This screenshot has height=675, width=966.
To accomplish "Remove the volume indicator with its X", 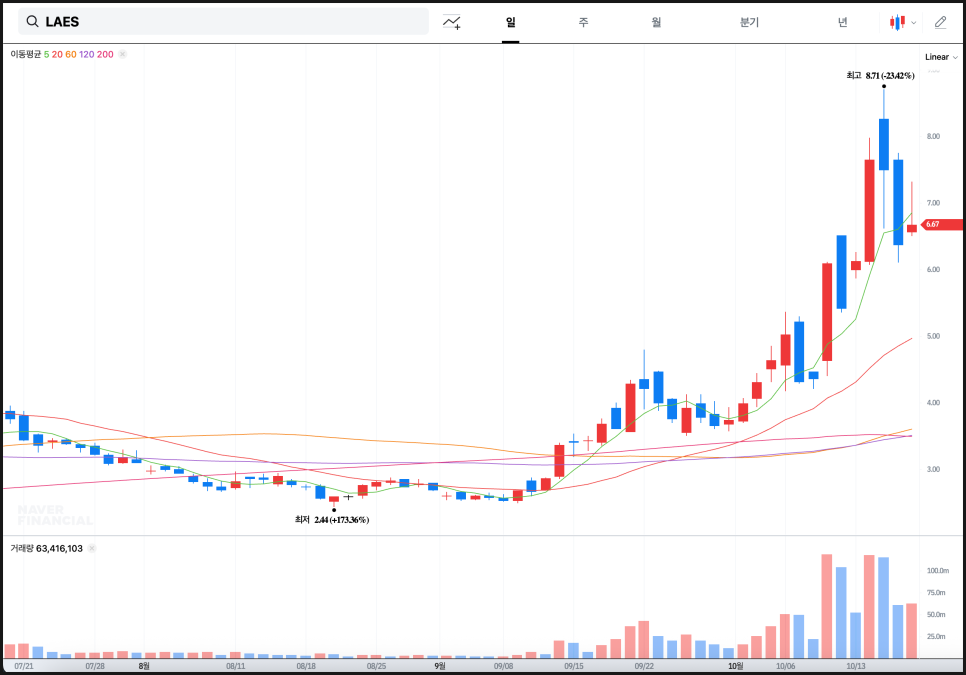I will 92,548.
